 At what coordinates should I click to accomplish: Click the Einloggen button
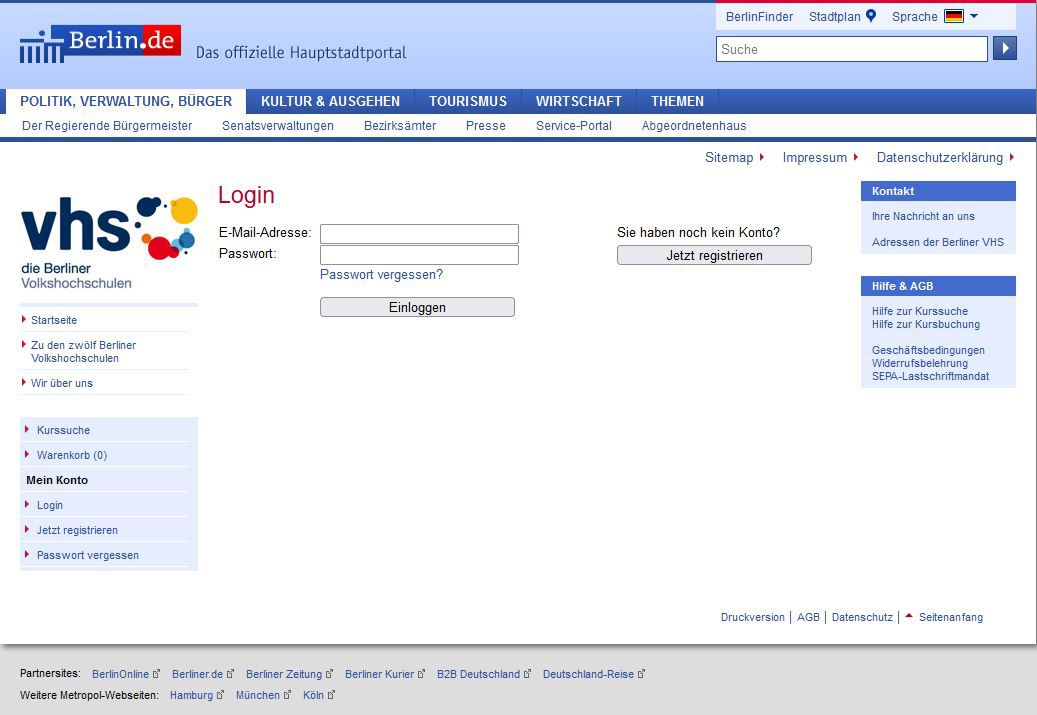417,307
